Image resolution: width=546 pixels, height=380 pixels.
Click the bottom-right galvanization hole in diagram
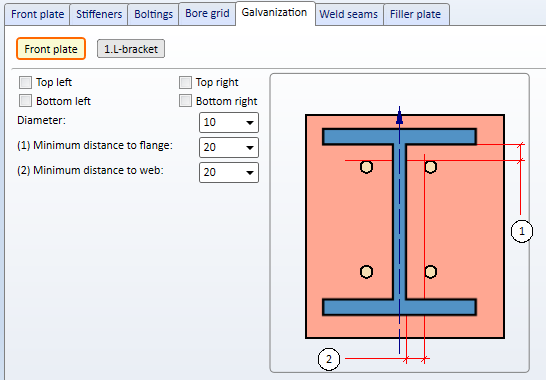click(x=431, y=272)
